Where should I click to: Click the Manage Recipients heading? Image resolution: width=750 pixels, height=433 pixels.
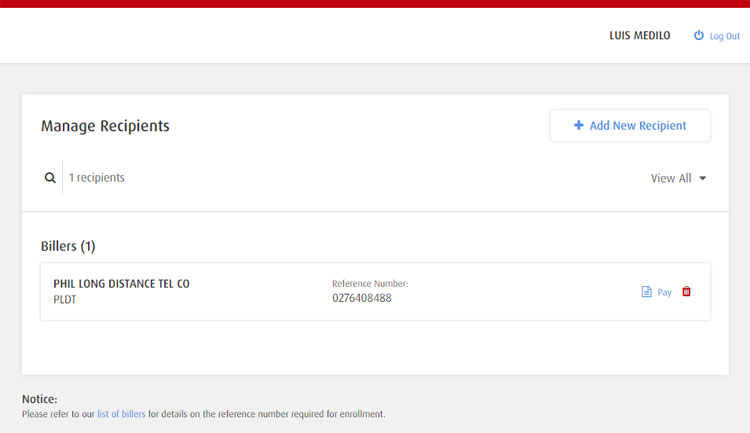(105, 126)
